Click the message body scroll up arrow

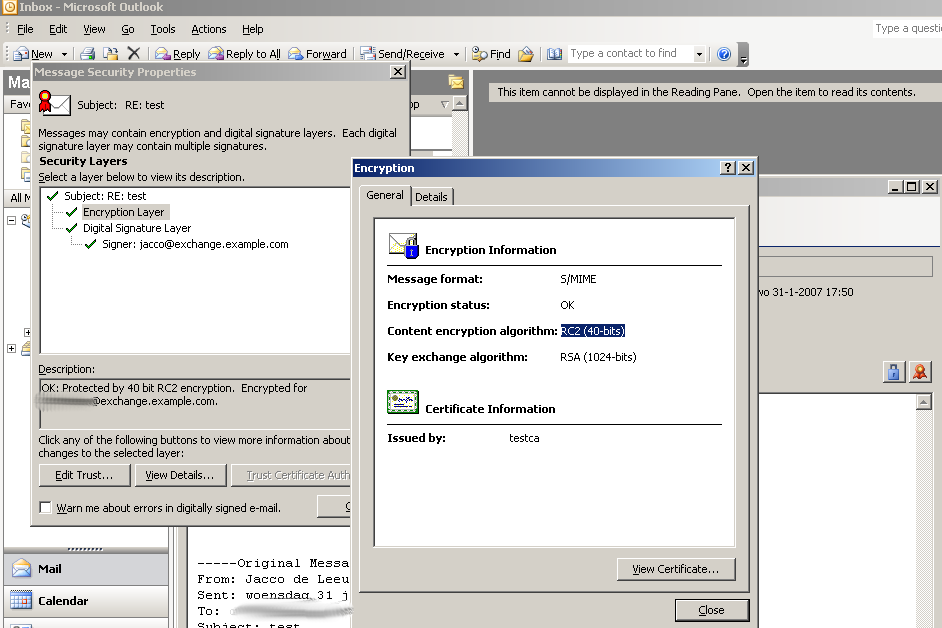924,401
